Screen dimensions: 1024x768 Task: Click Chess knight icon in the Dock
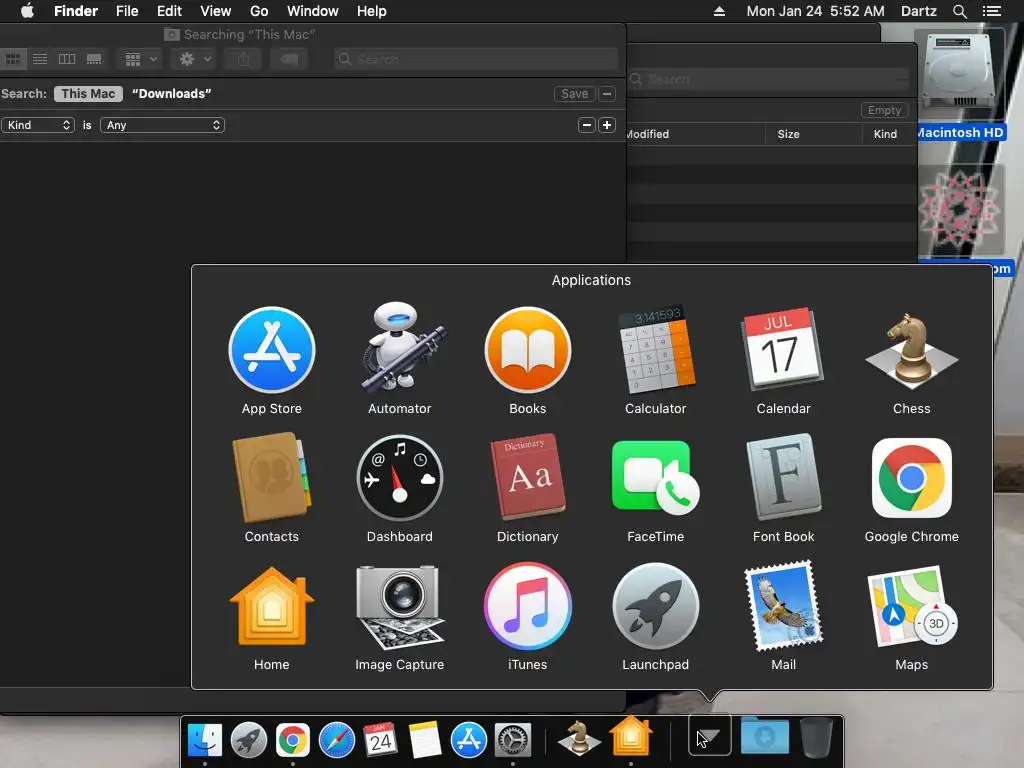(x=579, y=739)
